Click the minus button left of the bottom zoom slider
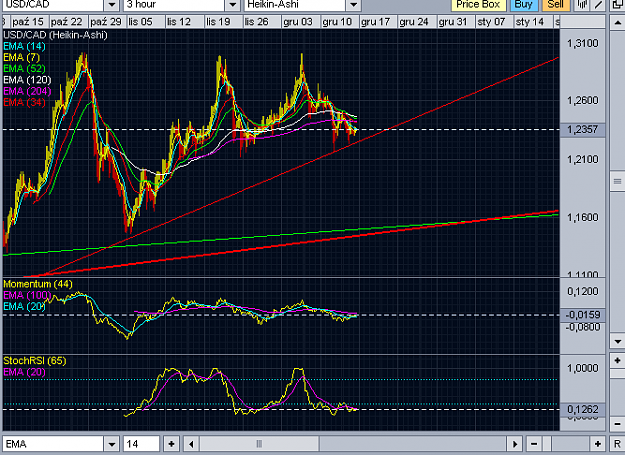This screenshot has height=455, width=625. [534, 443]
